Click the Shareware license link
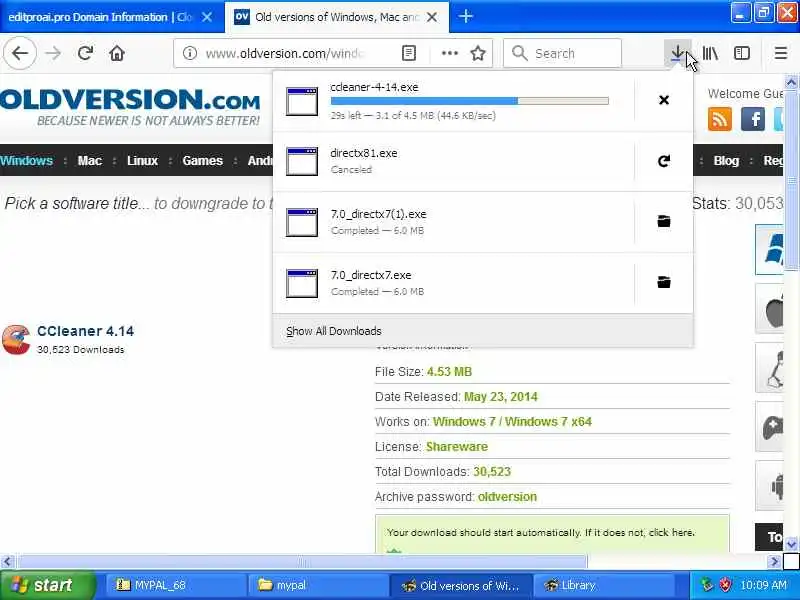Screen dimensions: 800x600 pyautogui.click(x=457, y=447)
